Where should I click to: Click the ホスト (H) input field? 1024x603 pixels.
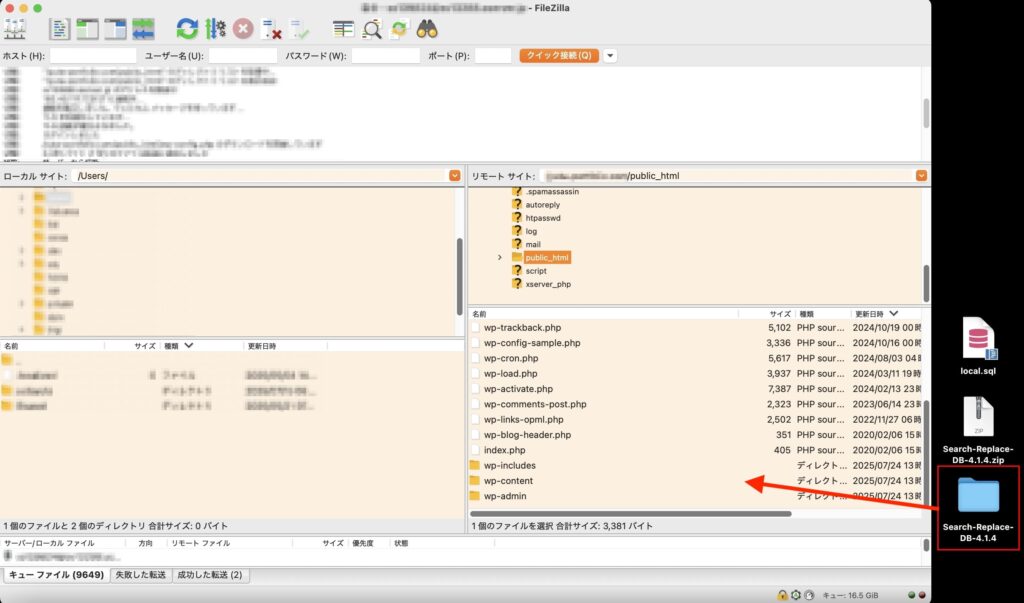click(x=93, y=56)
